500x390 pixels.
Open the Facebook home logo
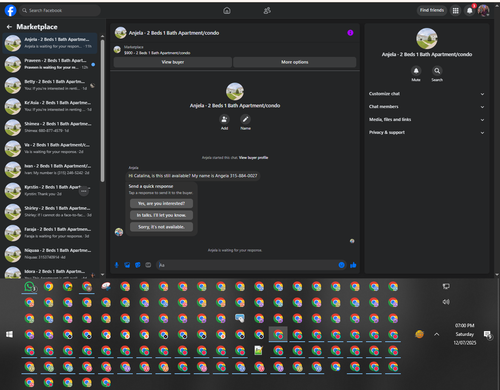[x=10, y=10]
